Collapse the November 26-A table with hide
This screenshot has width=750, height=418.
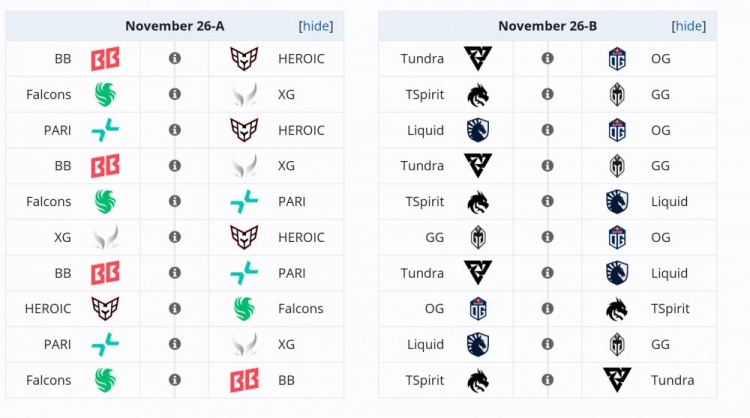click(x=316, y=26)
